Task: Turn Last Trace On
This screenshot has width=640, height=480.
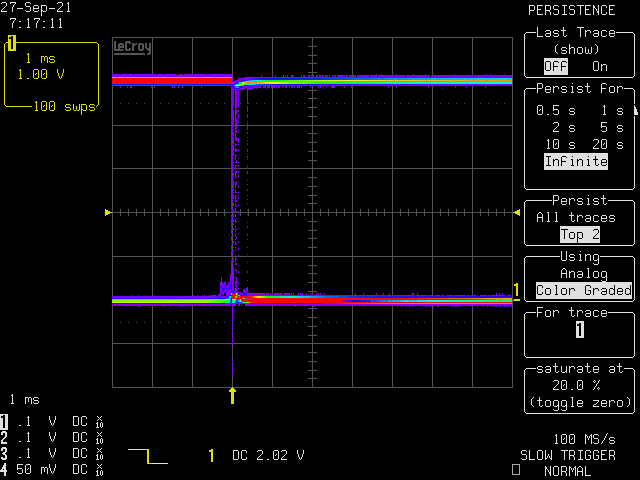Action: (x=599, y=66)
